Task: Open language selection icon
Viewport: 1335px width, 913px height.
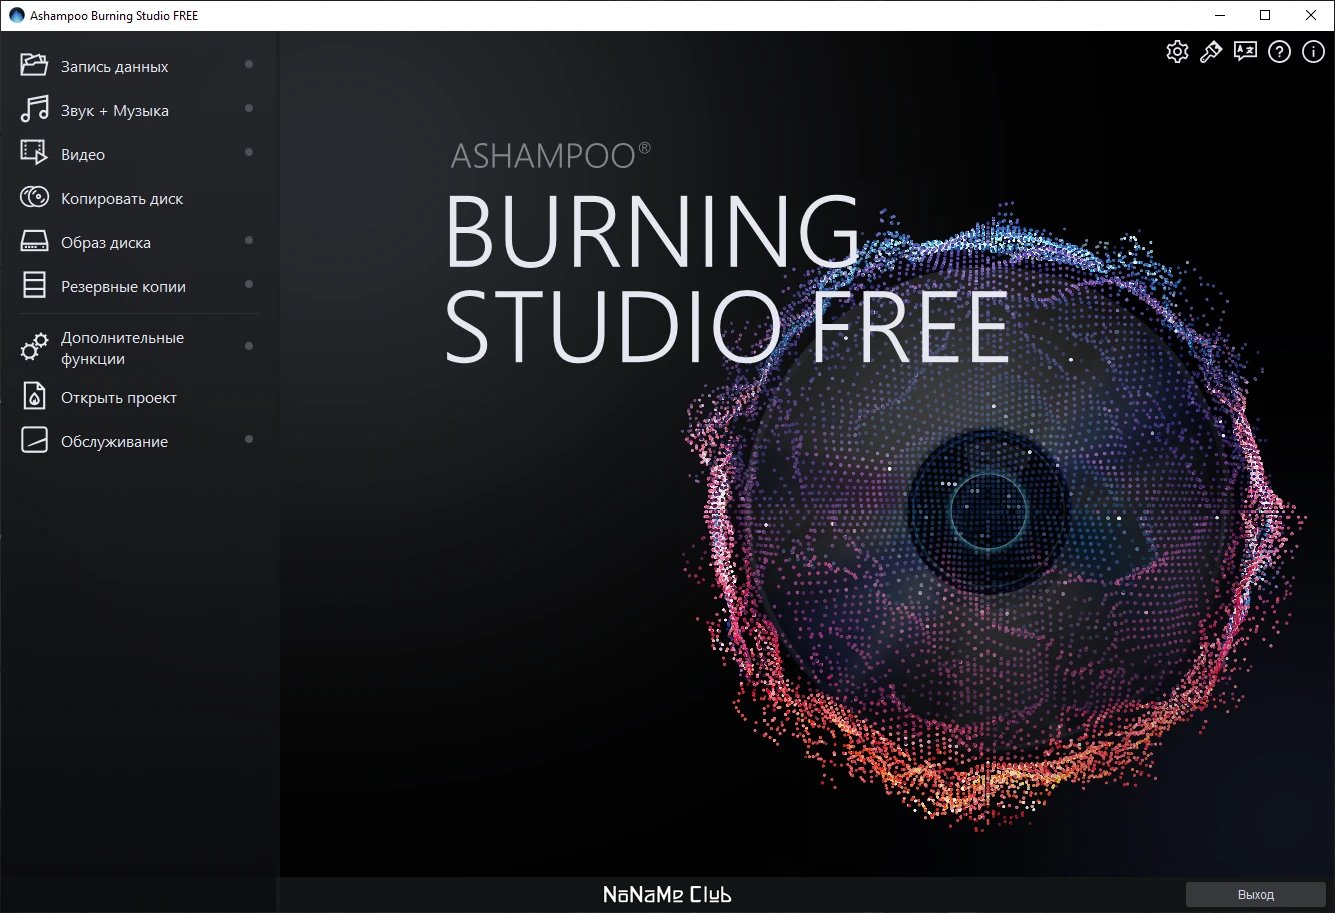Action: pos(1245,52)
